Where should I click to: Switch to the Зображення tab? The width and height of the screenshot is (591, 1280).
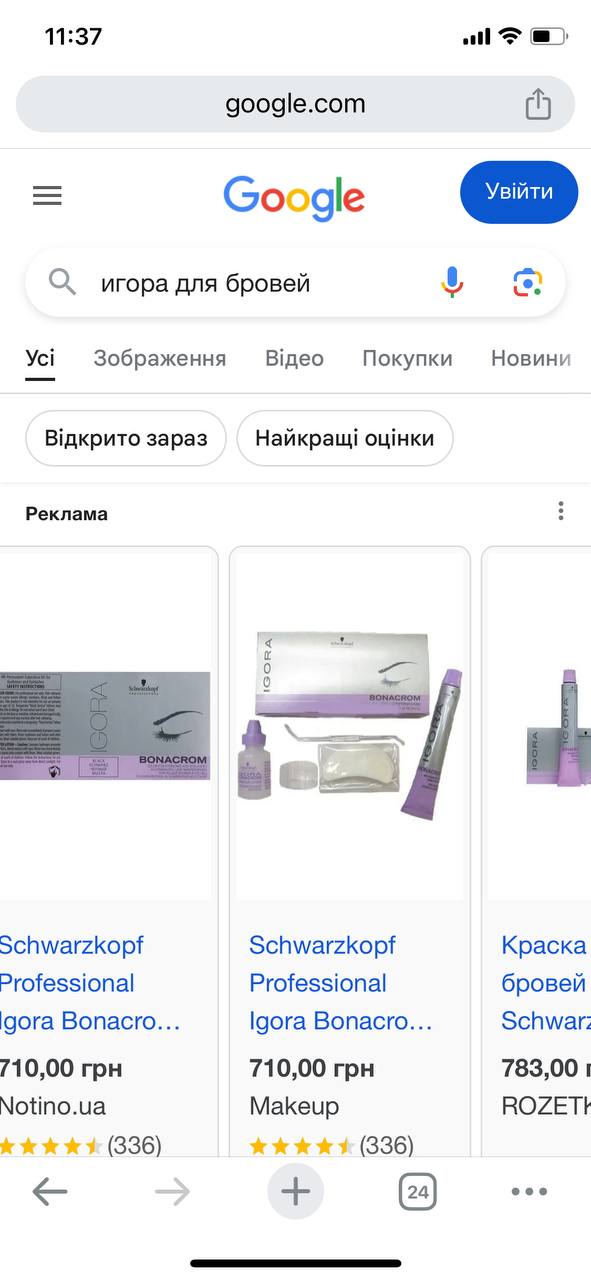[x=160, y=358]
